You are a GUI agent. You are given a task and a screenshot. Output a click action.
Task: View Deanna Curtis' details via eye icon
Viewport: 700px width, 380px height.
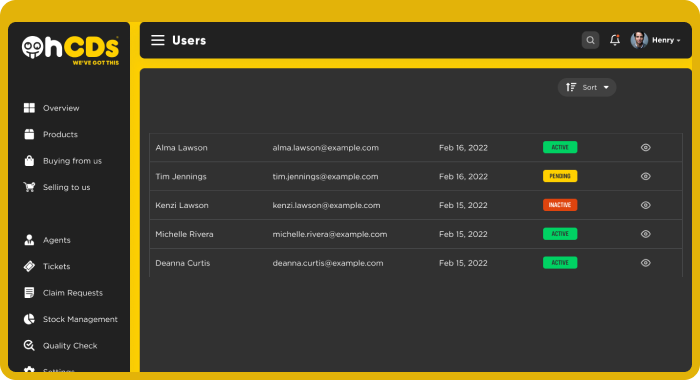pyautogui.click(x=646, y=263)
